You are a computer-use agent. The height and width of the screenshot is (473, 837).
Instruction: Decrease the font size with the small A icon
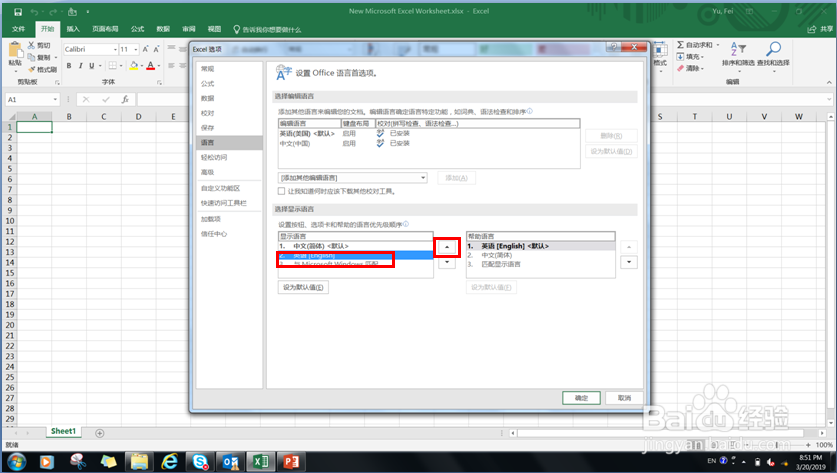point(156,49)
